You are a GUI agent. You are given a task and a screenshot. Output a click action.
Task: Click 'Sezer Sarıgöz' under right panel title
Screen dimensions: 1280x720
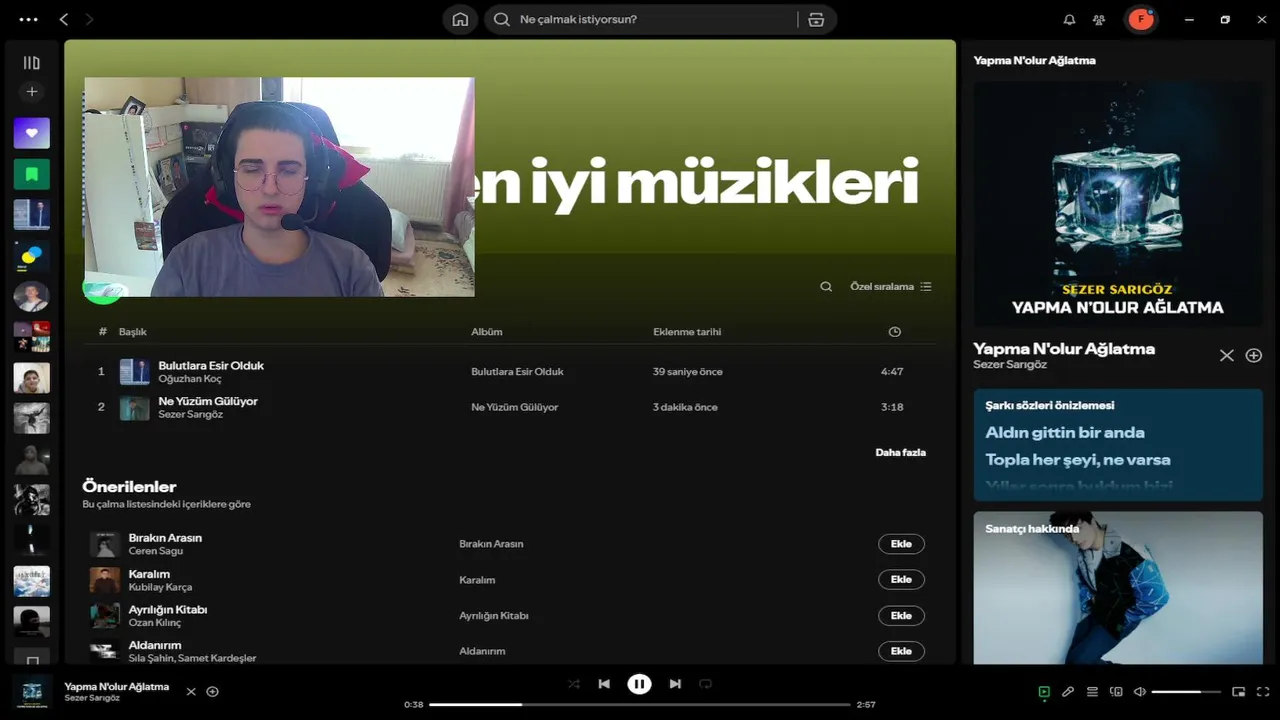coord(1010,365)
